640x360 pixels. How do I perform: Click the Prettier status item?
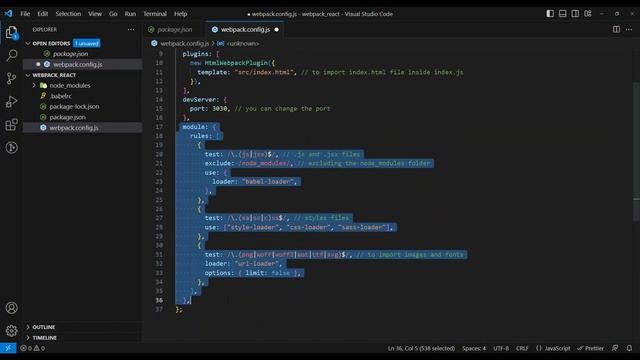(590, 348)
